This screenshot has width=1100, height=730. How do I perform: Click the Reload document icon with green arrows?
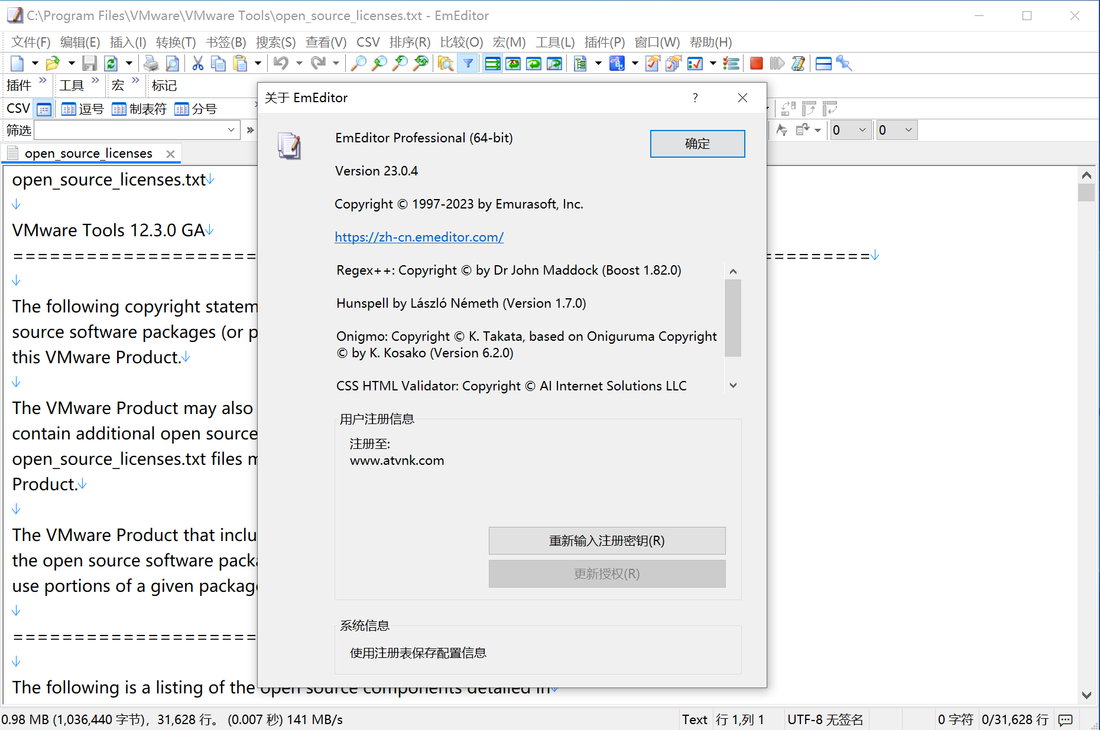(x=111, y=64)
